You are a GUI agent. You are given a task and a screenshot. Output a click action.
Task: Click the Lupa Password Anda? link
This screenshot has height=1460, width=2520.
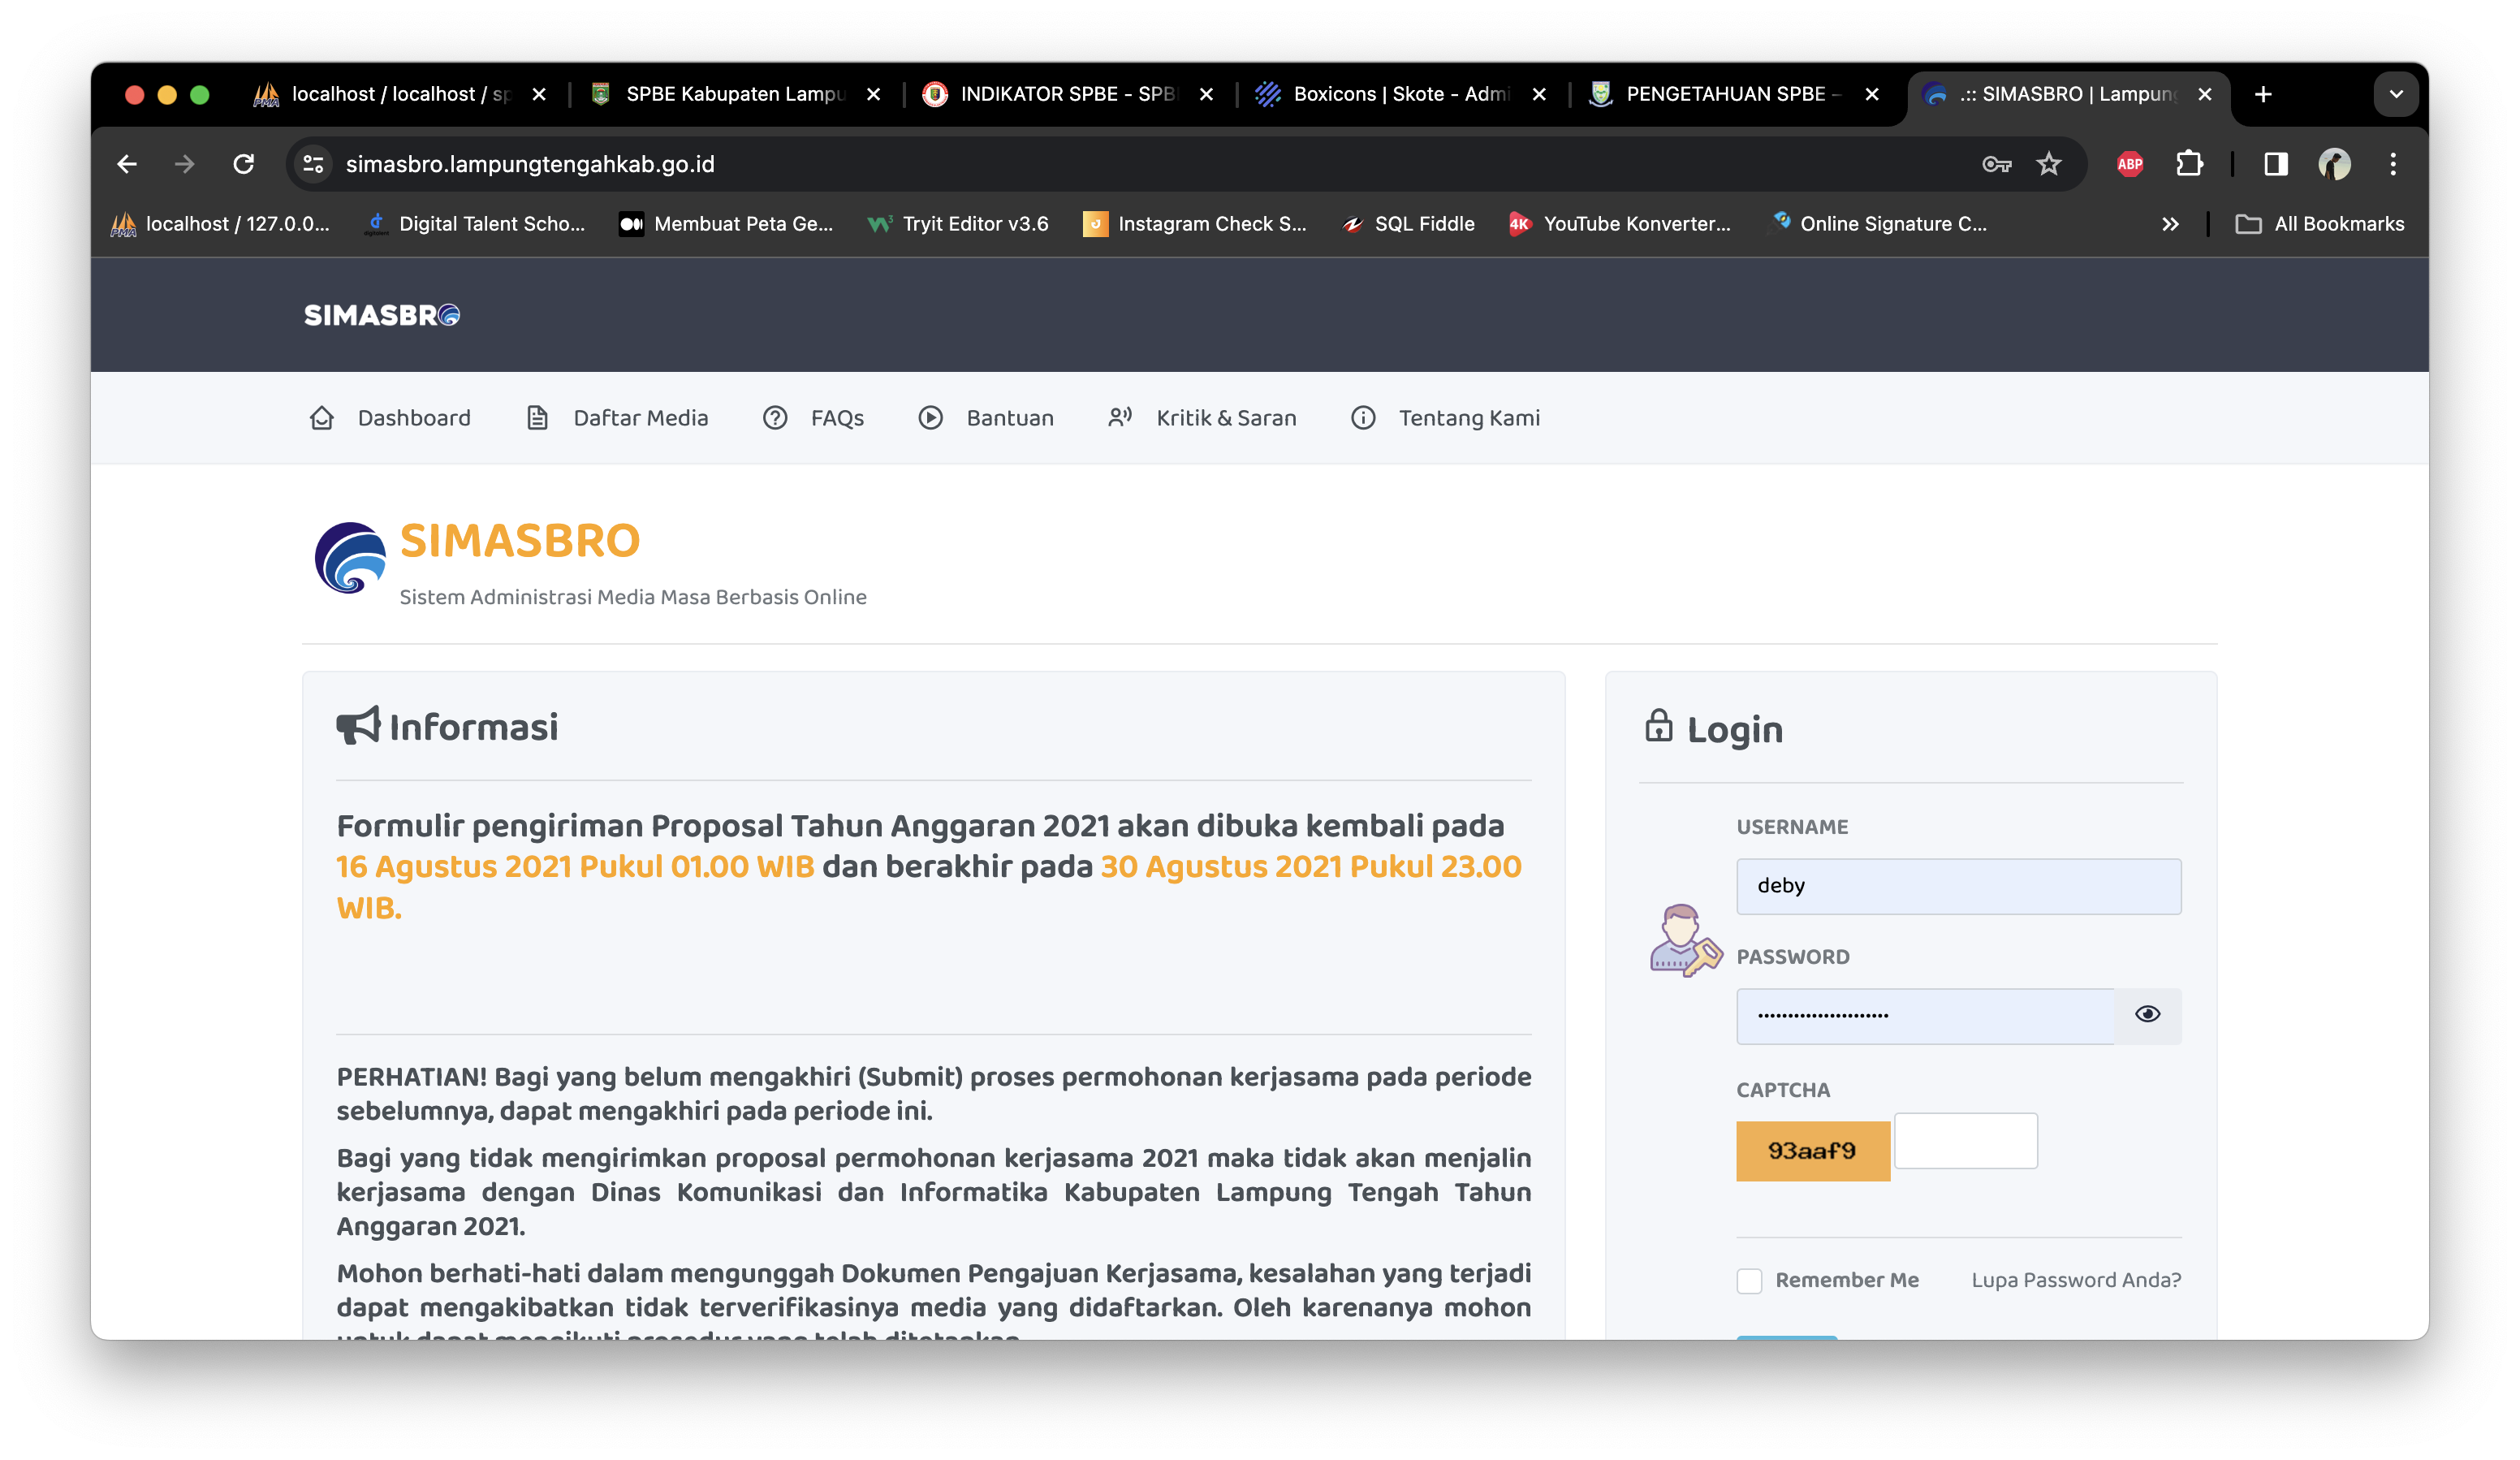[2076, 1280]
